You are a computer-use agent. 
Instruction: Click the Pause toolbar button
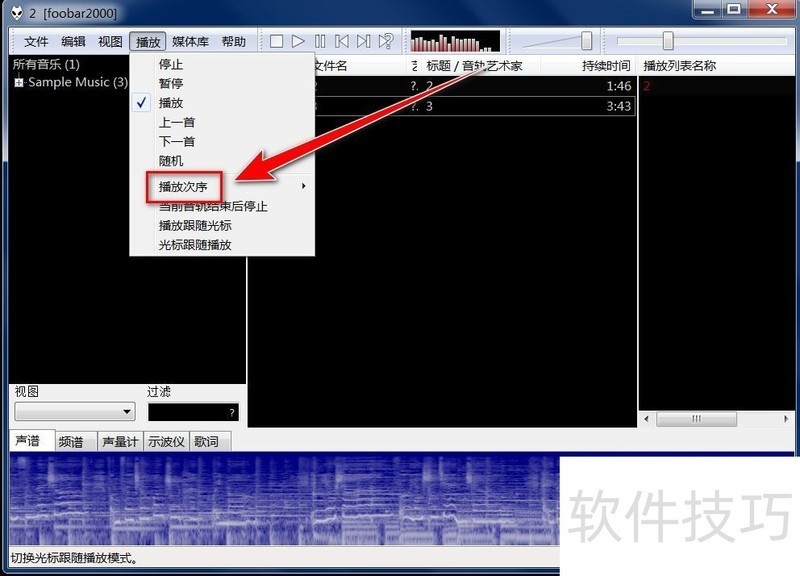pos(320,41)
